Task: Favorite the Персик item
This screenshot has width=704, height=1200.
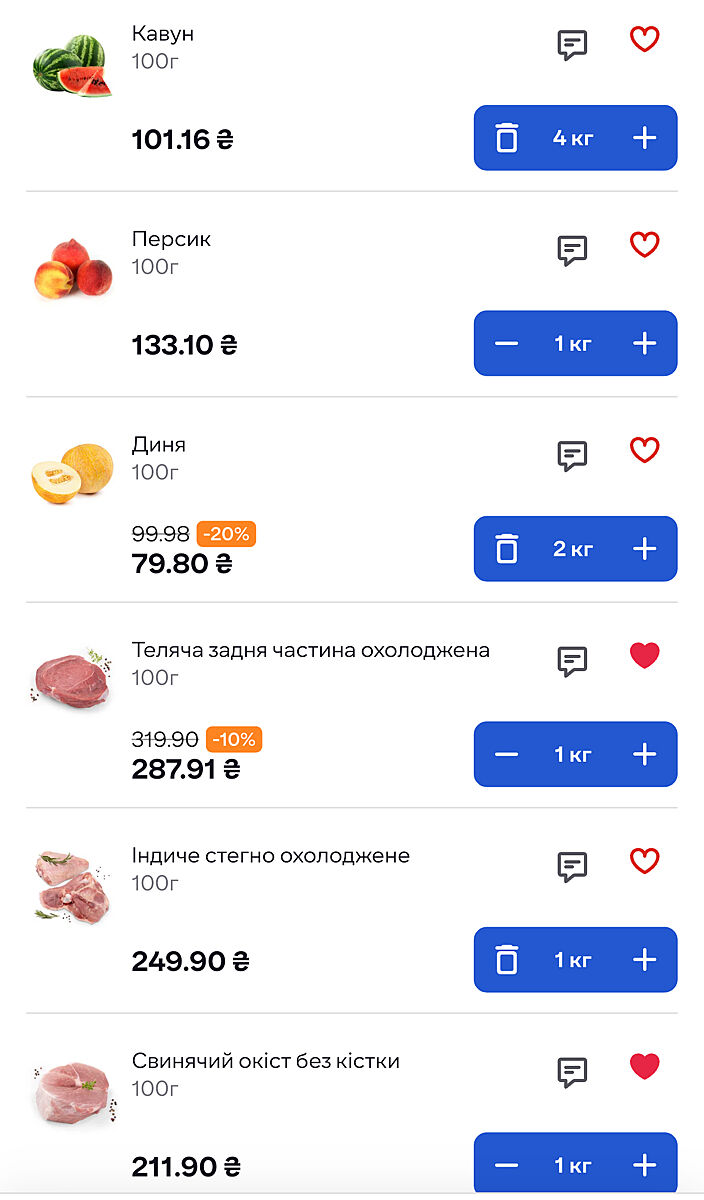Action: coord(645,245)
